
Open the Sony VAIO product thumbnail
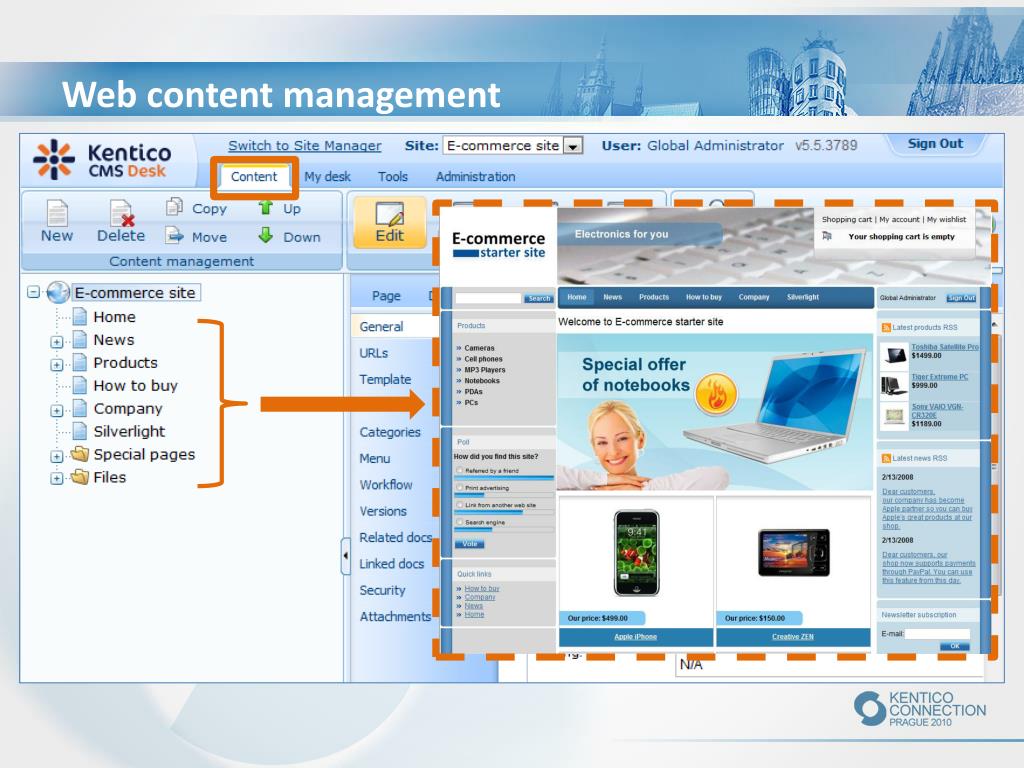[893, 415]
